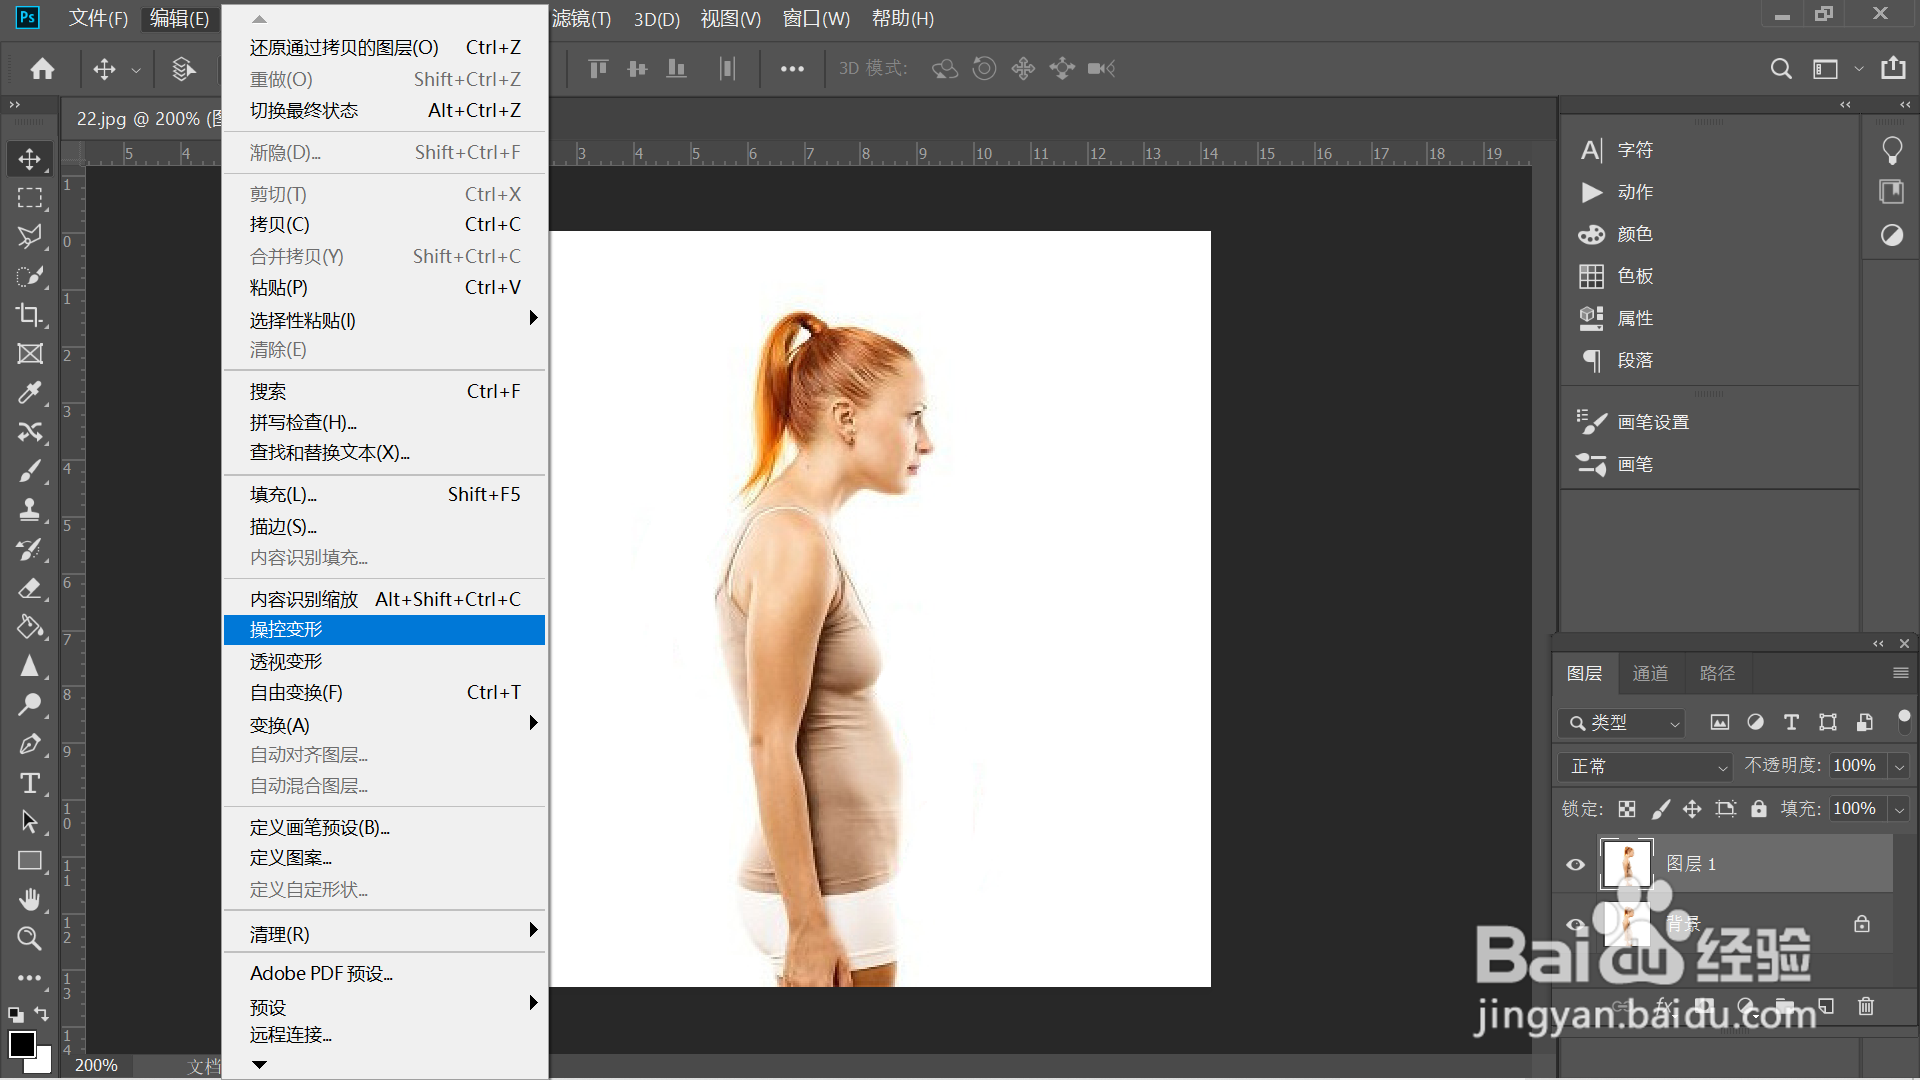Select the Crop tool in the toolbar
Screen dimensions: 1920x1080
point(30,315)
